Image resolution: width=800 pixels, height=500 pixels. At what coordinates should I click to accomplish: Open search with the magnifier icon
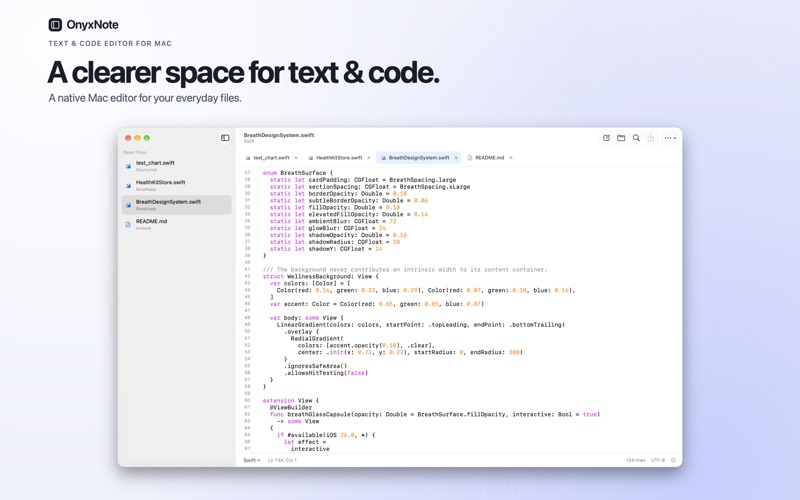point(636,138)
